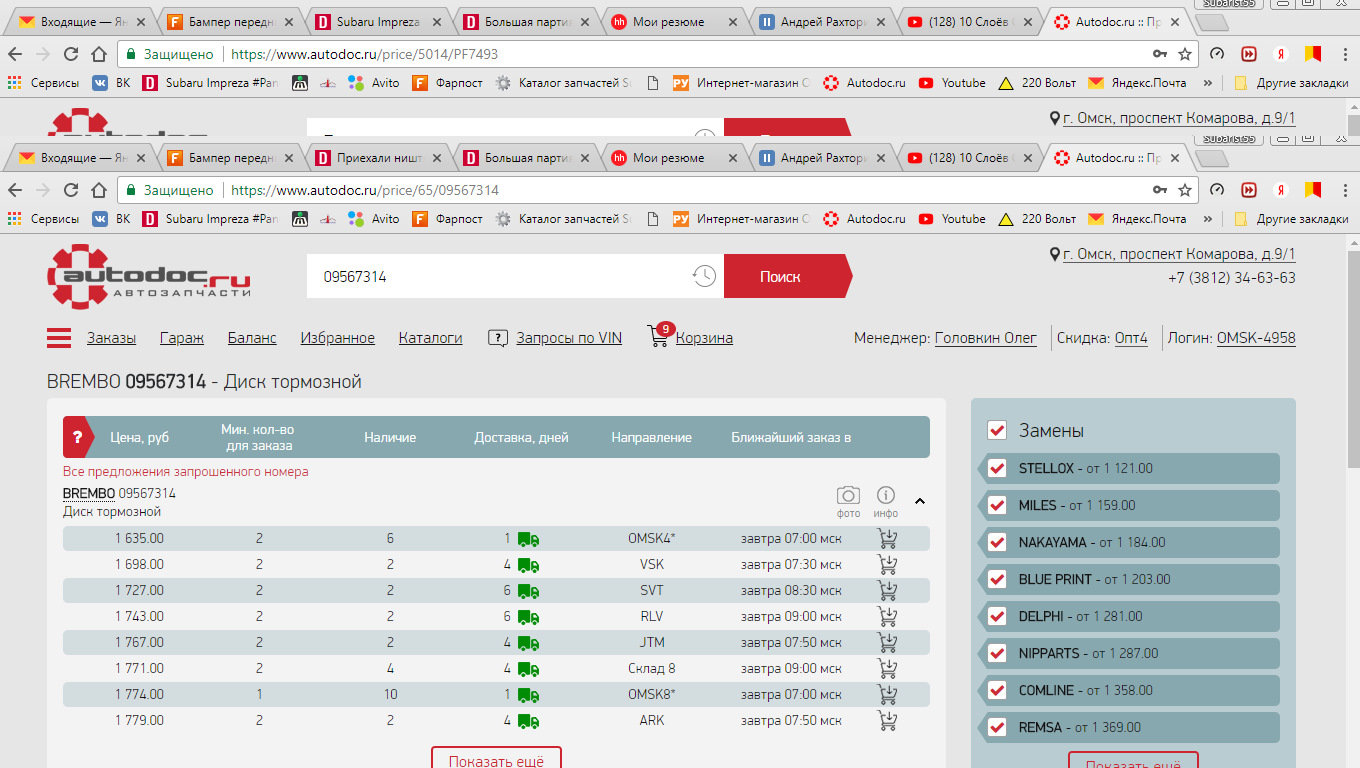Open the OMSK-4958 login link
Screen dimensions: 1360x768
pyautogui.click(x=1256, y=338)
